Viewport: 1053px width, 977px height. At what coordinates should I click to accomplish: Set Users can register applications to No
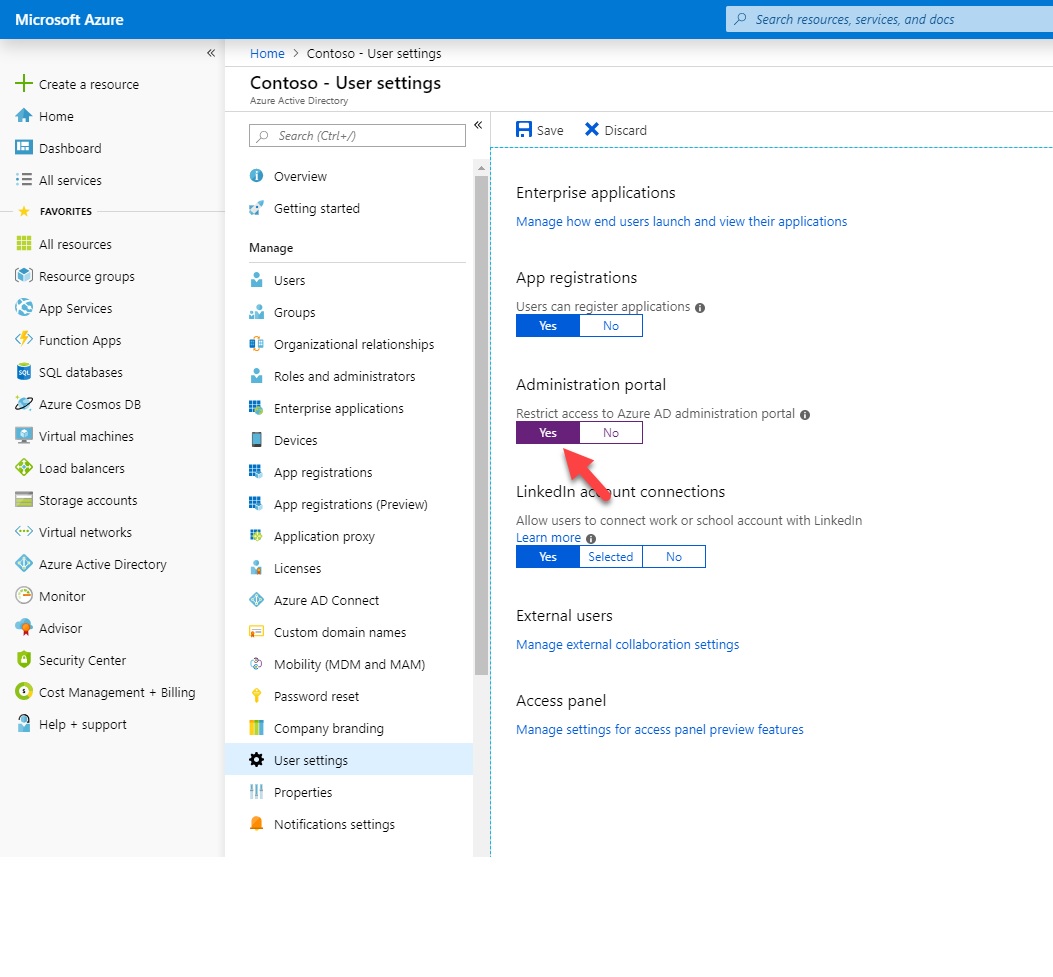610,326
